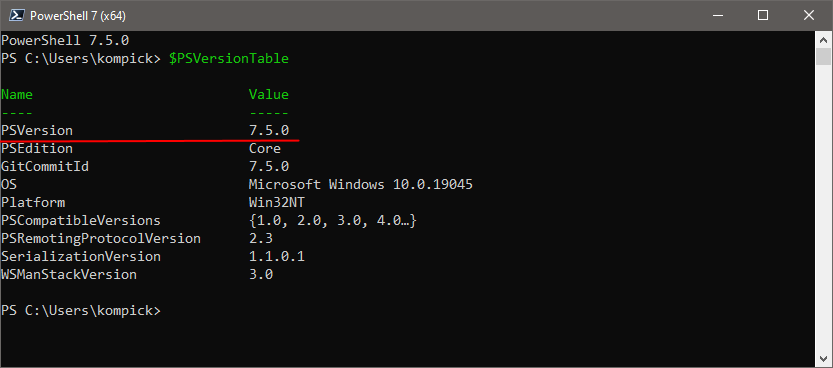
Task: Click the Platform value Win32NT
Action: [x=277, y=203]
